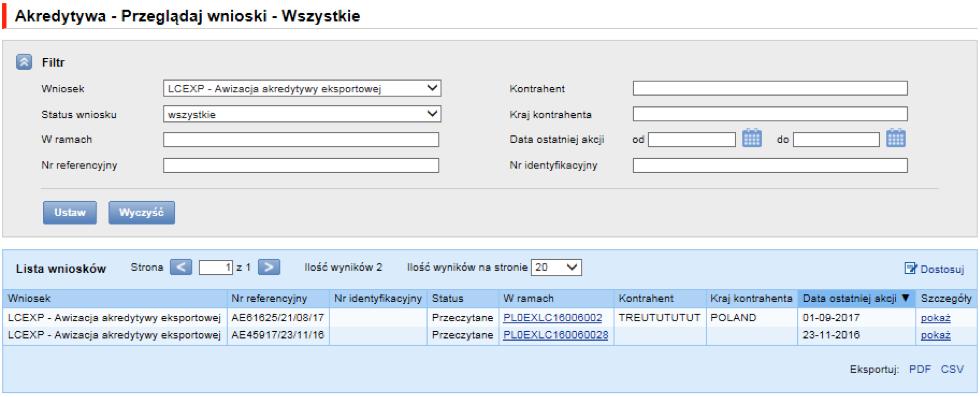The height and width of the screenshot is (397, 980).
Task: Focus the Nr identyfikacyjny input field
Action: click(x=770, y=165)
